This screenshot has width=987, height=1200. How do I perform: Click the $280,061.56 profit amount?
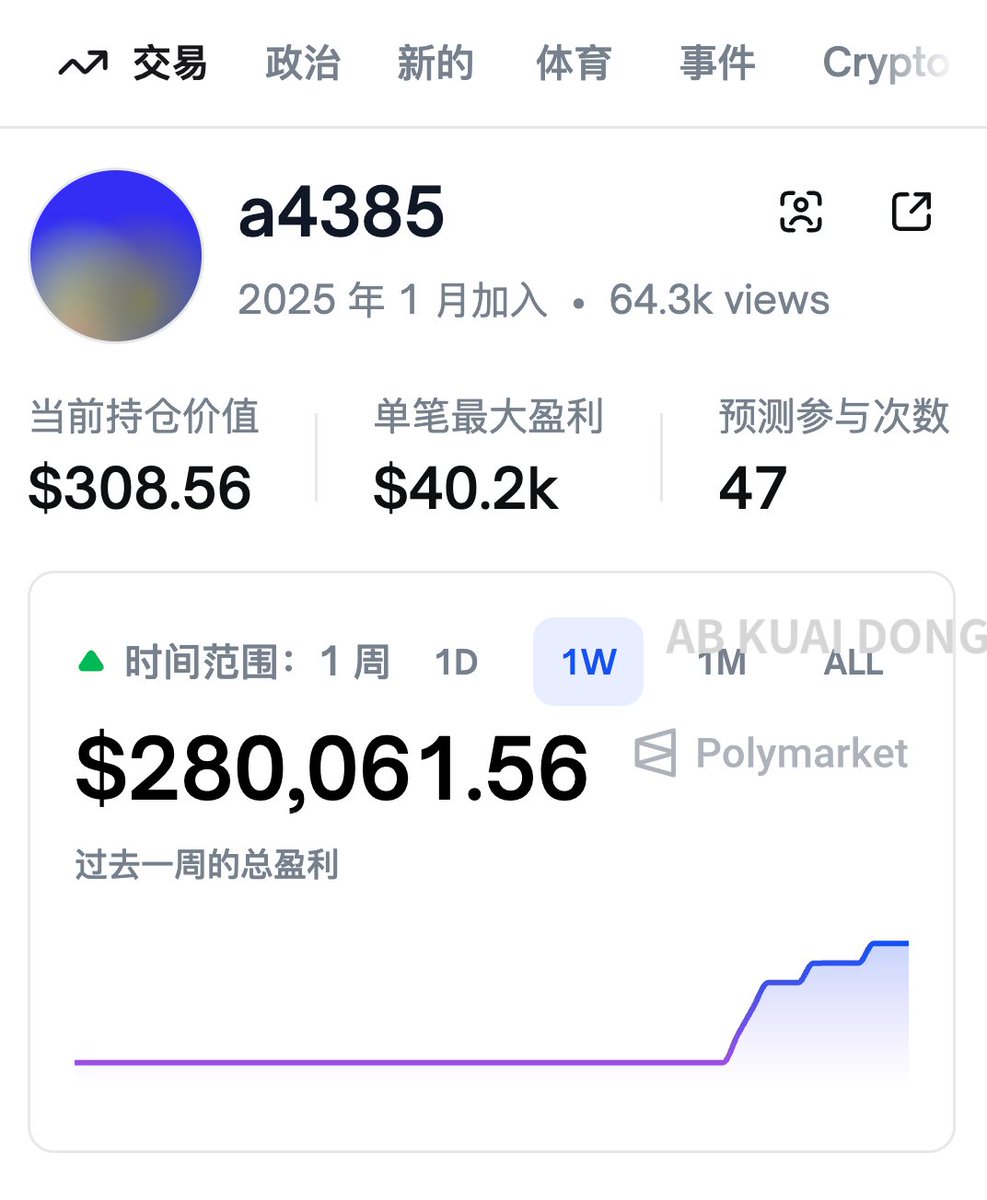point(332,769)
